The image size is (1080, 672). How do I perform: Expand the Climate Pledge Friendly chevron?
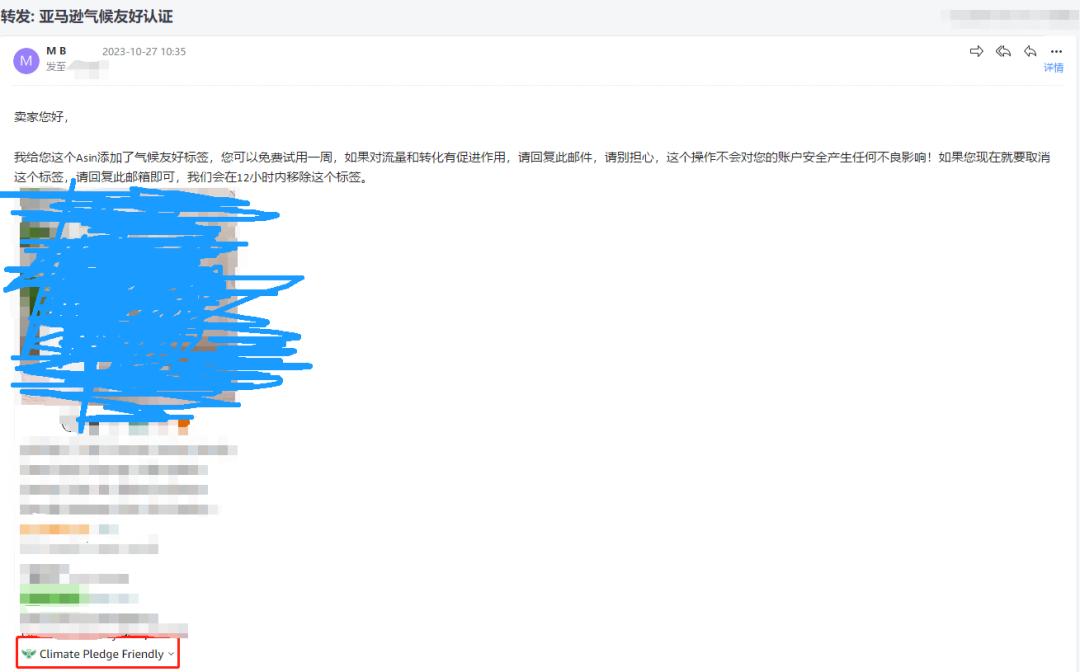coord(171,654)
